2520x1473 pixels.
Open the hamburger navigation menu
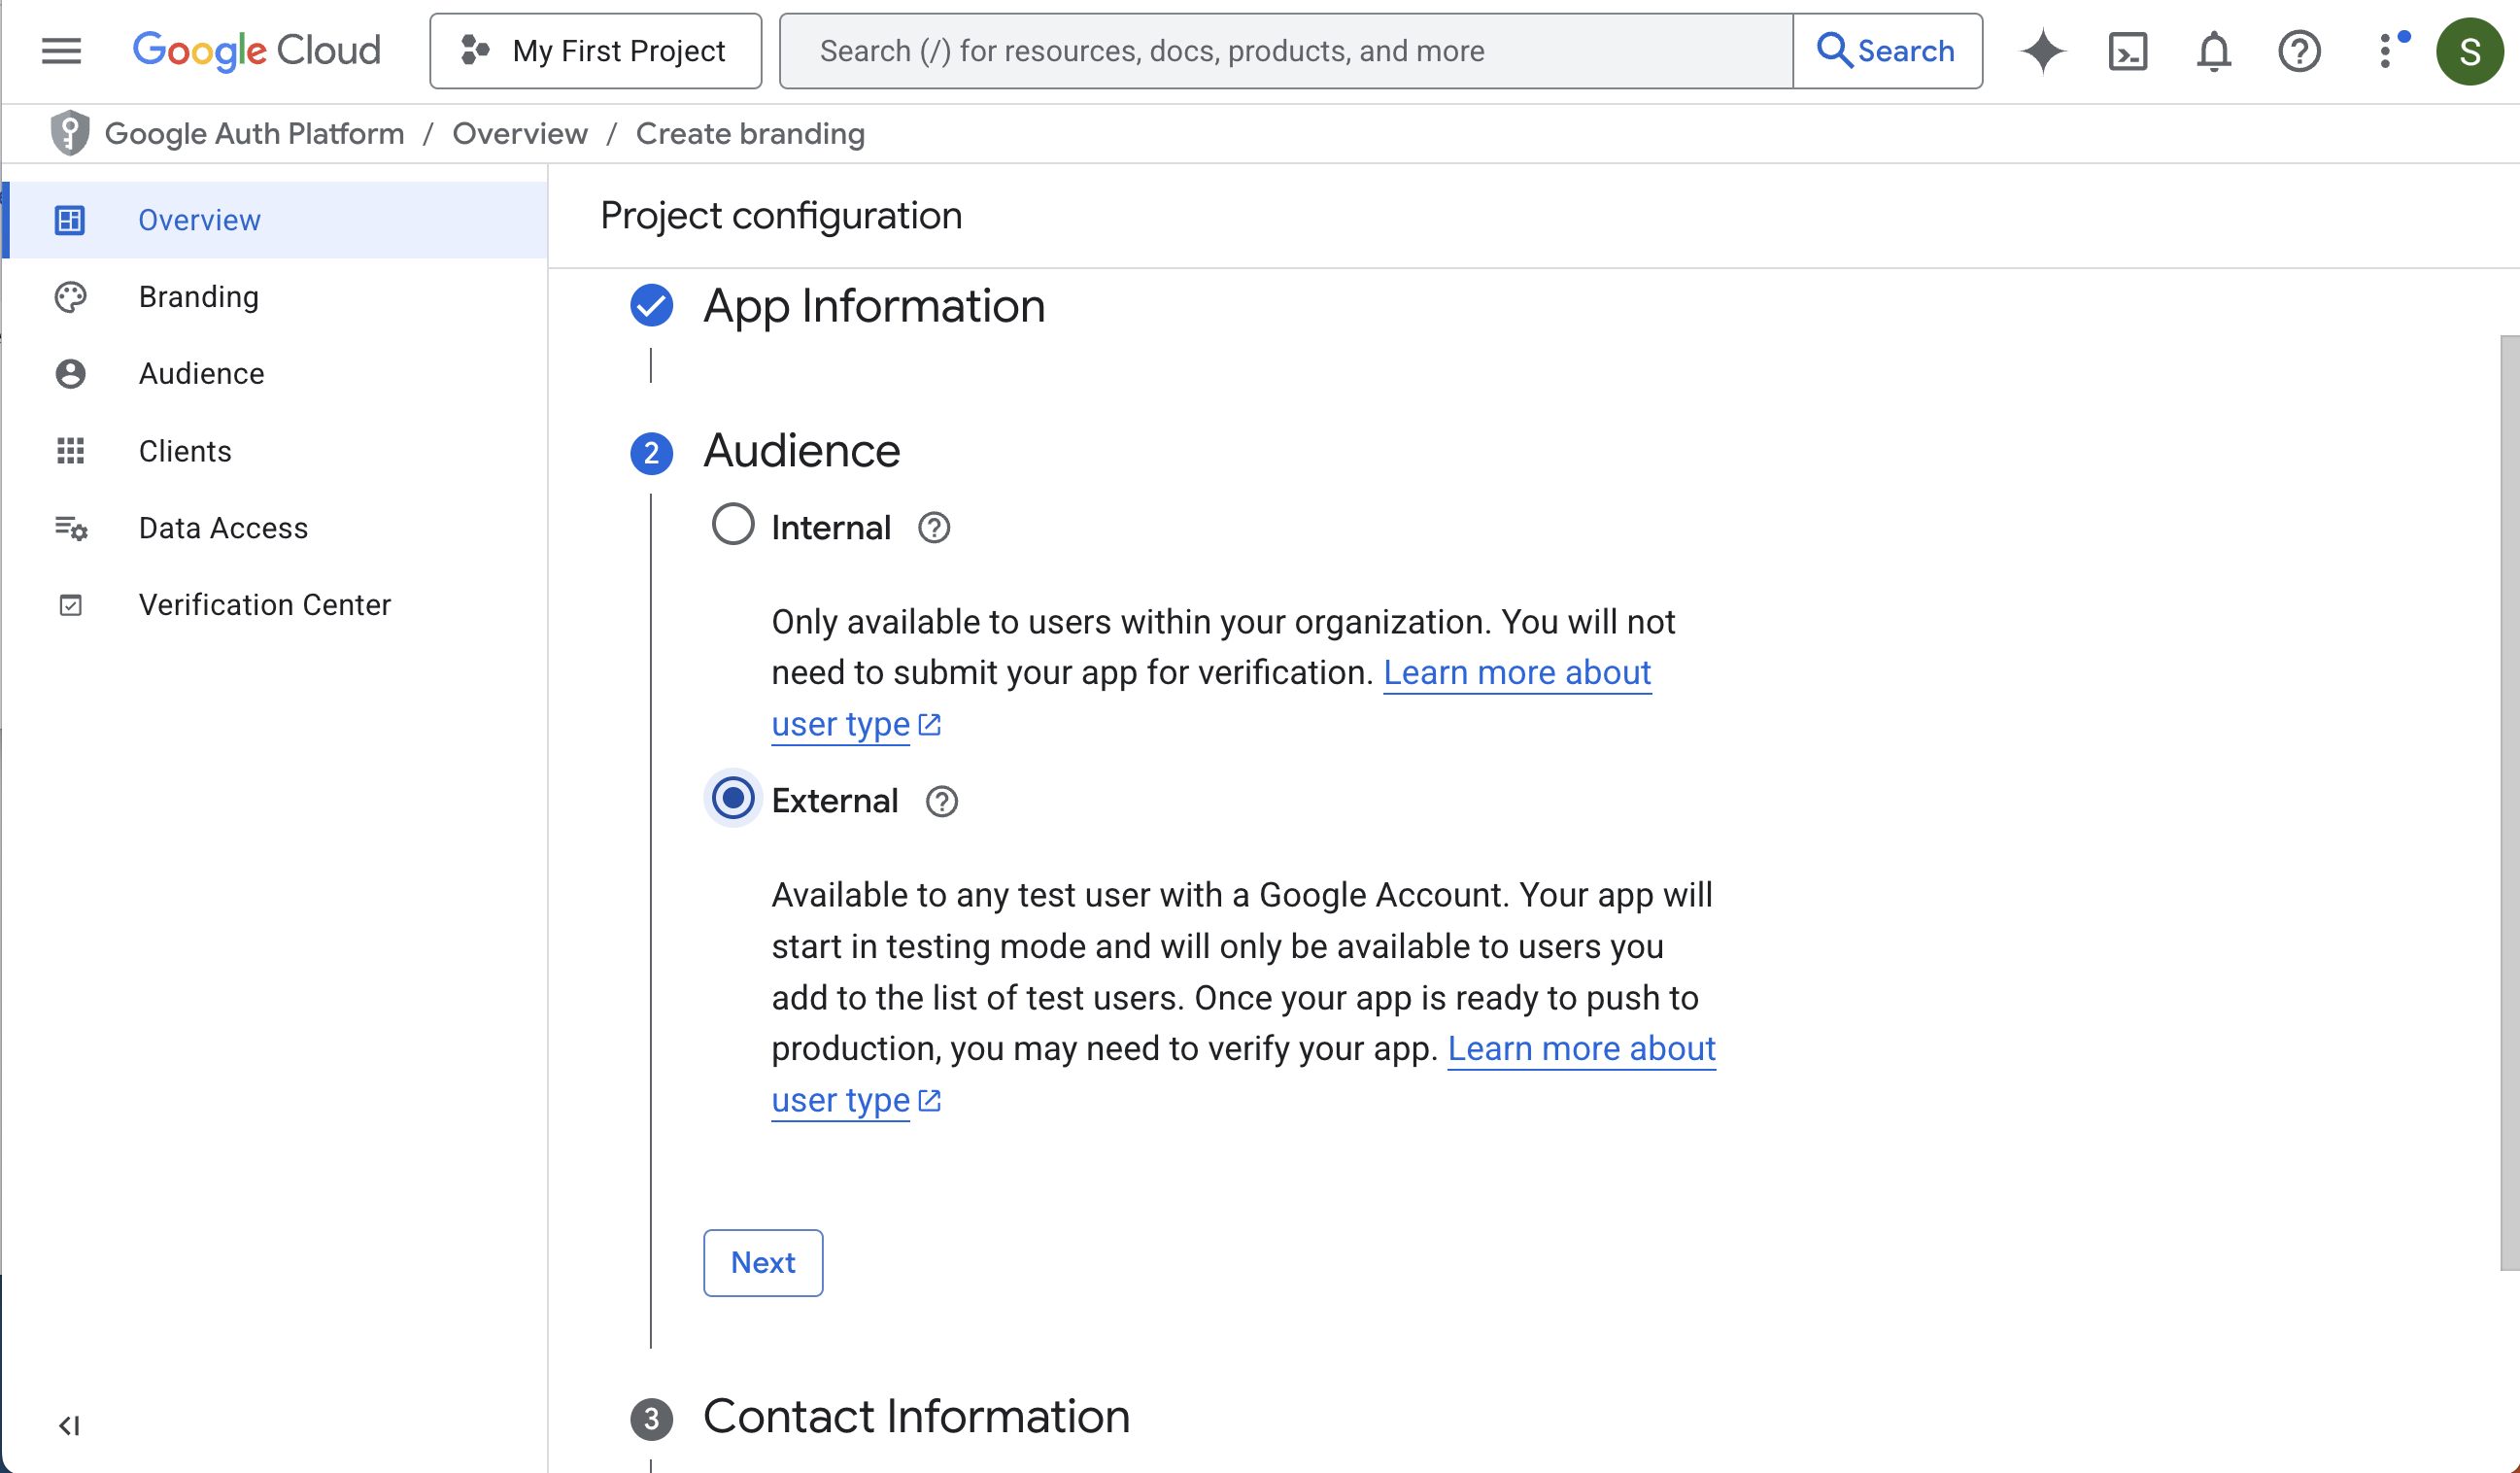click(x=61, y=50)
